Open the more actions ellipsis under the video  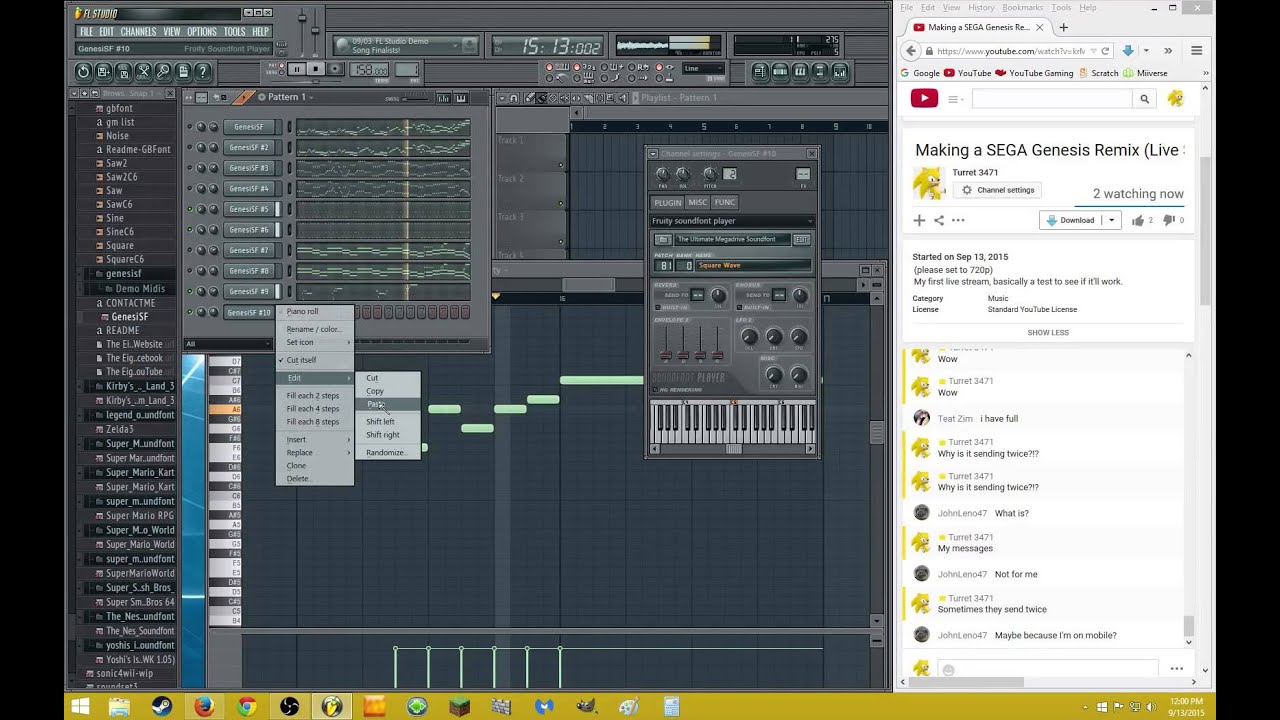958,220
